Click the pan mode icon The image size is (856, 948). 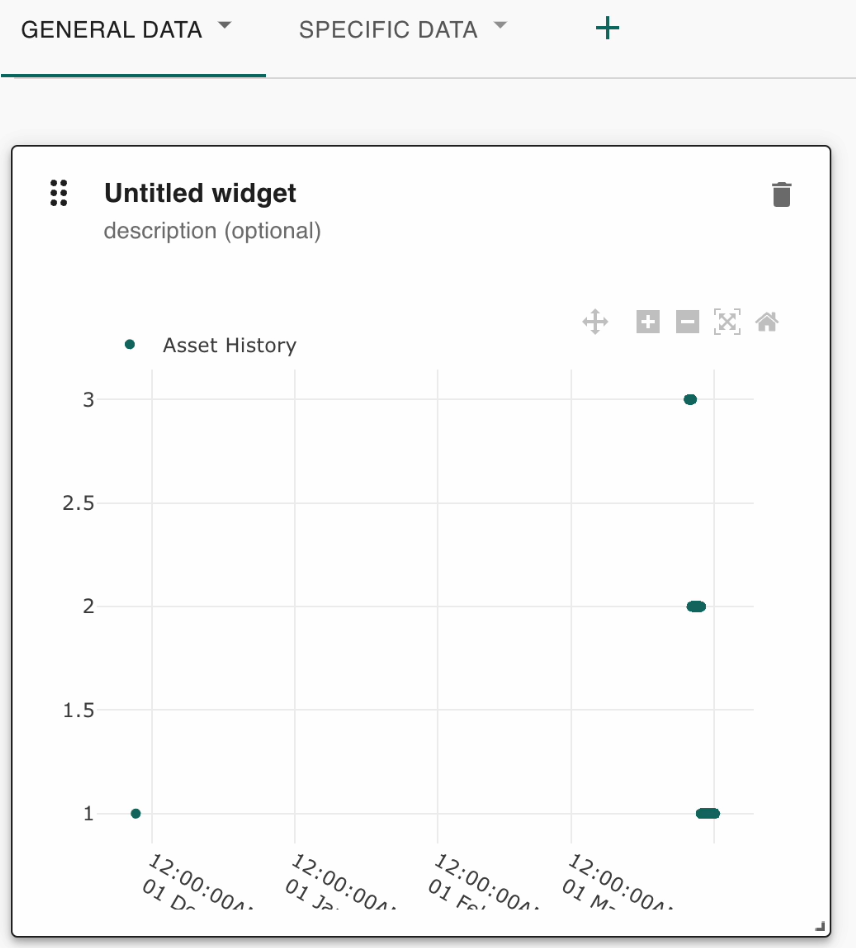[595, 322]
